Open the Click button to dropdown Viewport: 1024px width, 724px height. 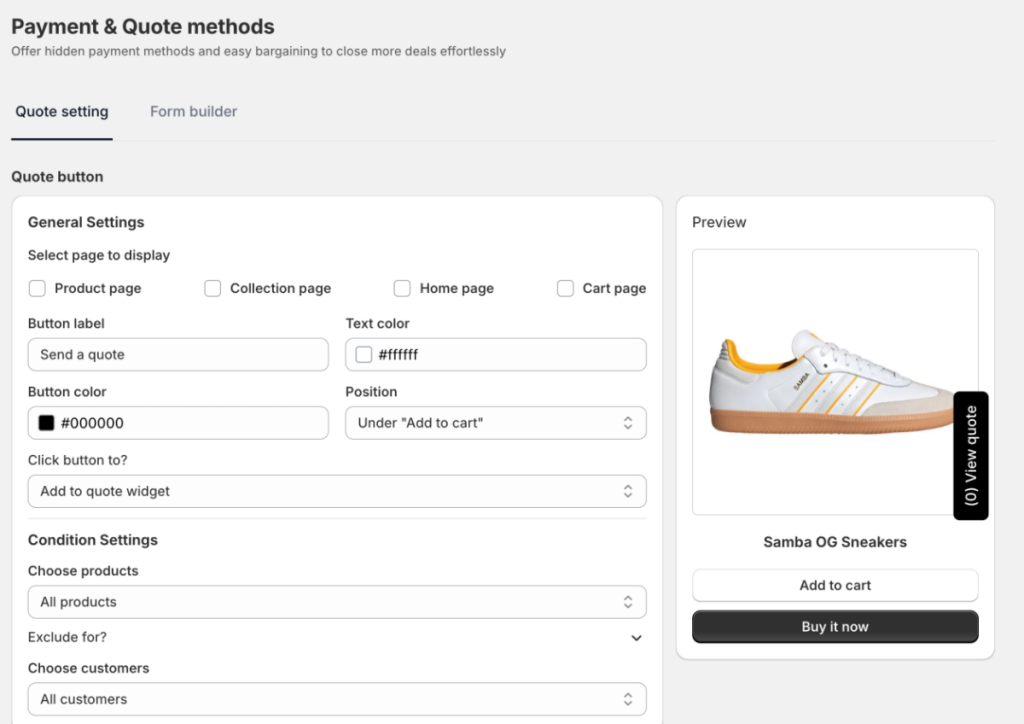(x=337, y=491)
